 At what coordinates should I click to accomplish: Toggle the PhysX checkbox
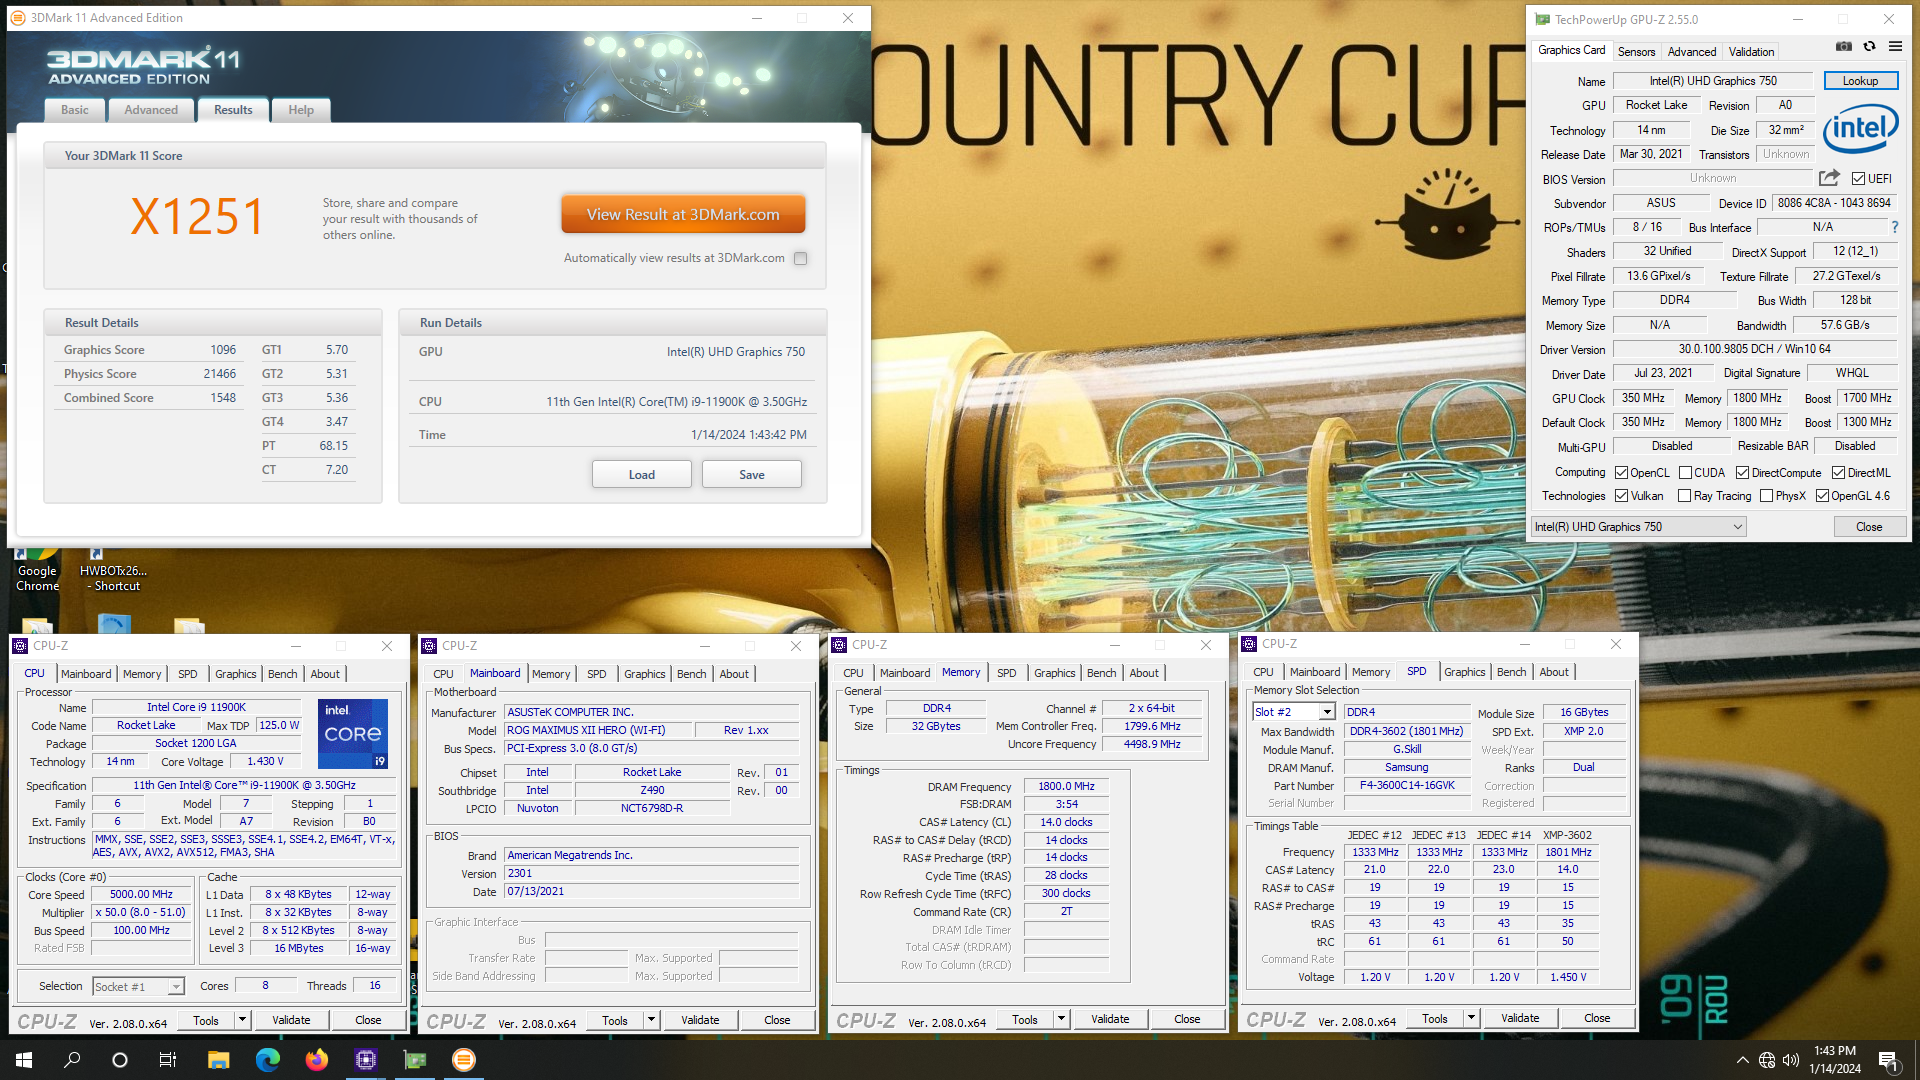[x=1766, y=496]
